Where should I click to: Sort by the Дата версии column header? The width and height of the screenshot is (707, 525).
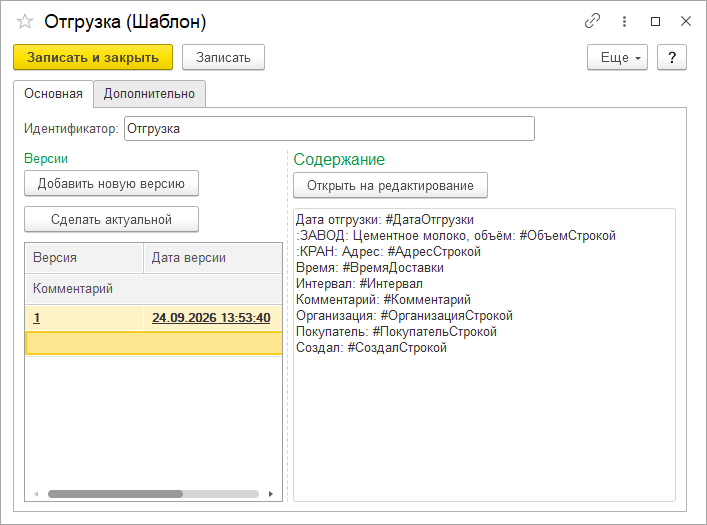(x=213, y=258)
